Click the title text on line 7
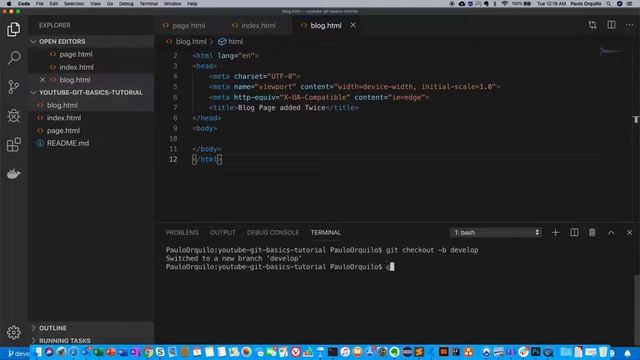Screen dimensions: 640x360 coord(282,108)
